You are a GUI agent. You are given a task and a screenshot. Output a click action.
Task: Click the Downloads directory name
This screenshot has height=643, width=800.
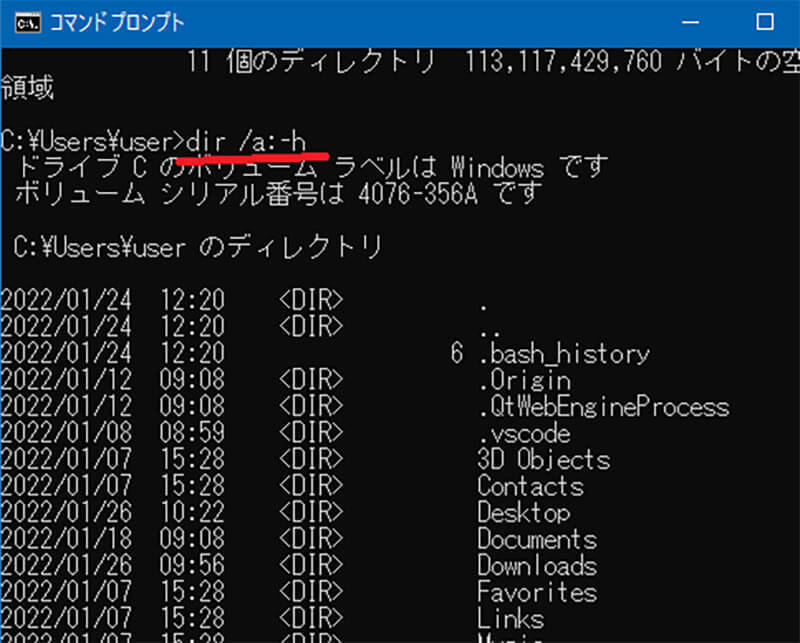click(x=537, y=566)
